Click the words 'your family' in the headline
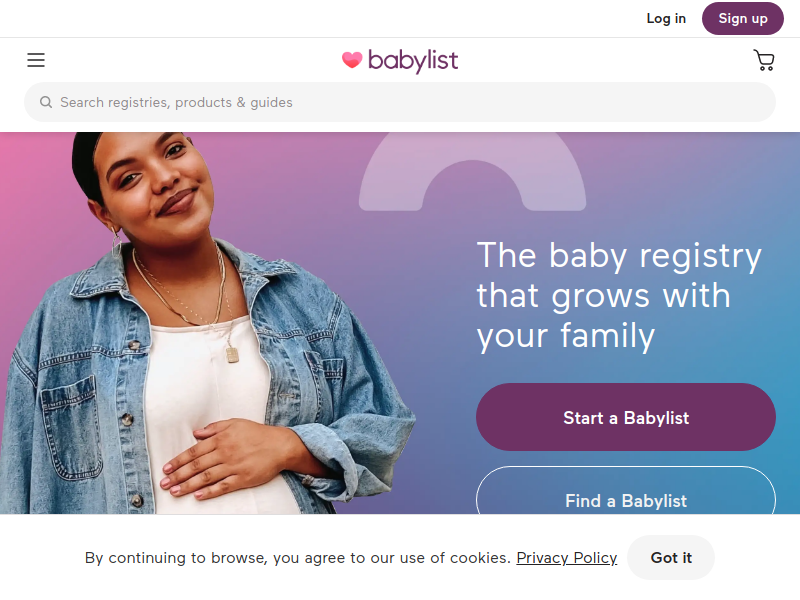 [566, 336]
